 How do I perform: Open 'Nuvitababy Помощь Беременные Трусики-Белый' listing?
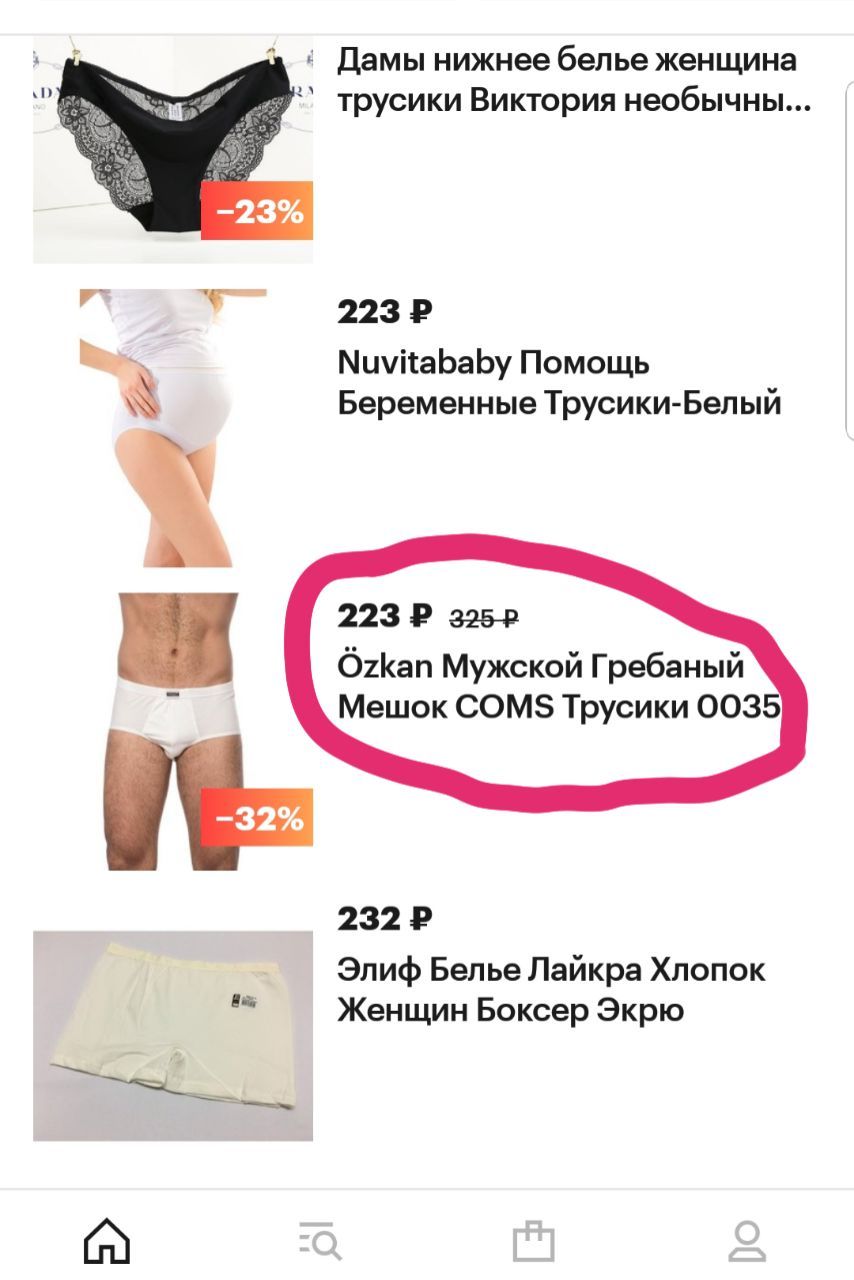pyautogui.click(x=559, y=384)
